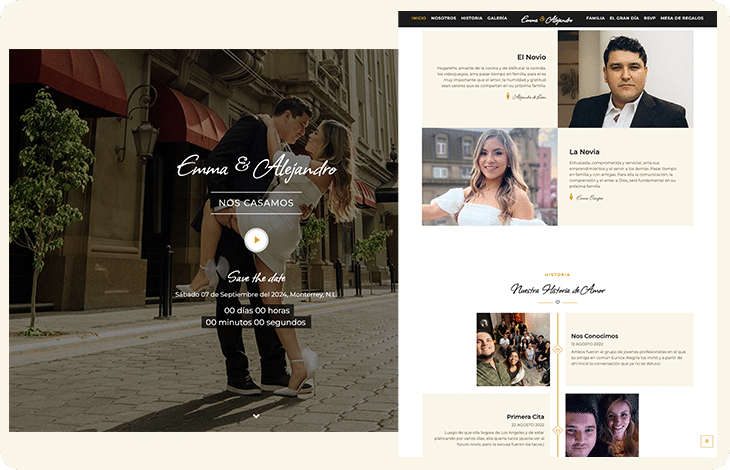Image resolution: width=730 pixels, height=470 pixels.
Task: Jump to EL GRAN DÍA section
Action: [x=625, y=18]
